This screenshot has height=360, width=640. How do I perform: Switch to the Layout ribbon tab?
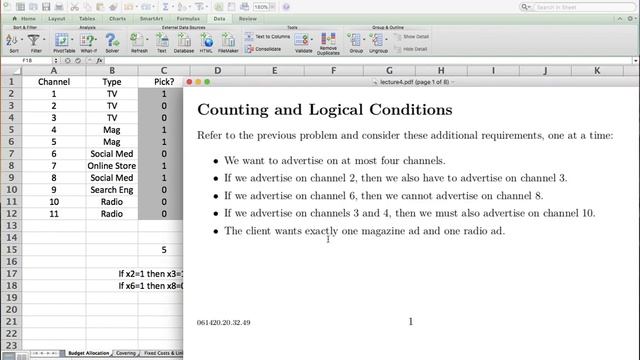tap(57, 19)
